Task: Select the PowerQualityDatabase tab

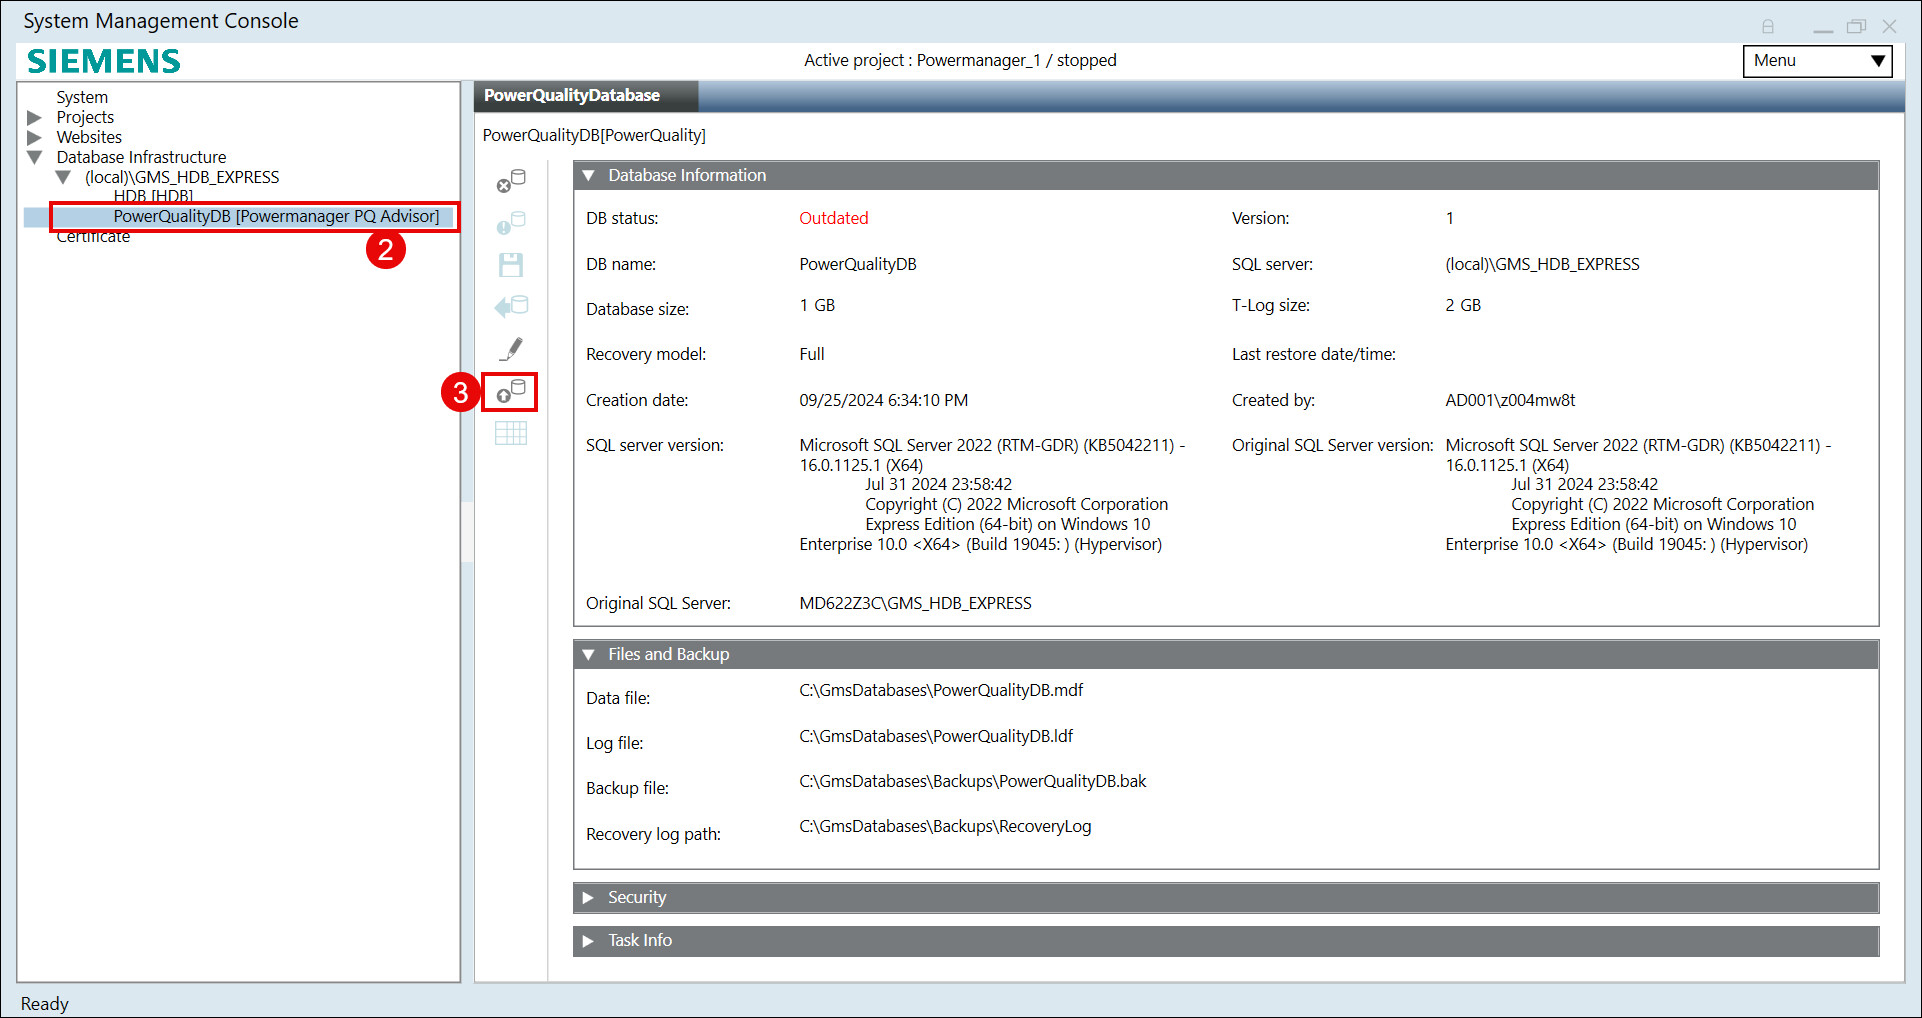Action: pyautogui.click(x=572, y=96)
